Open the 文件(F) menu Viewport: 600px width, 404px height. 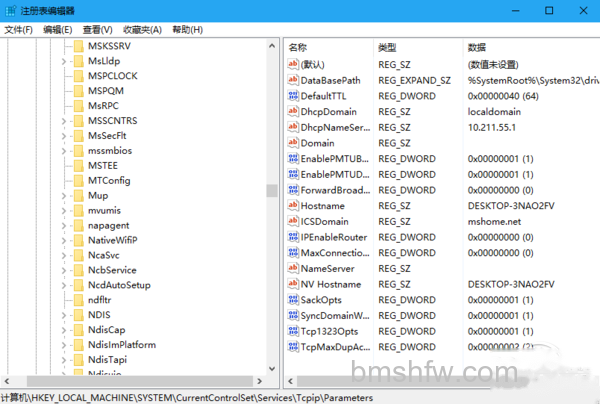[x=18, y=29]
